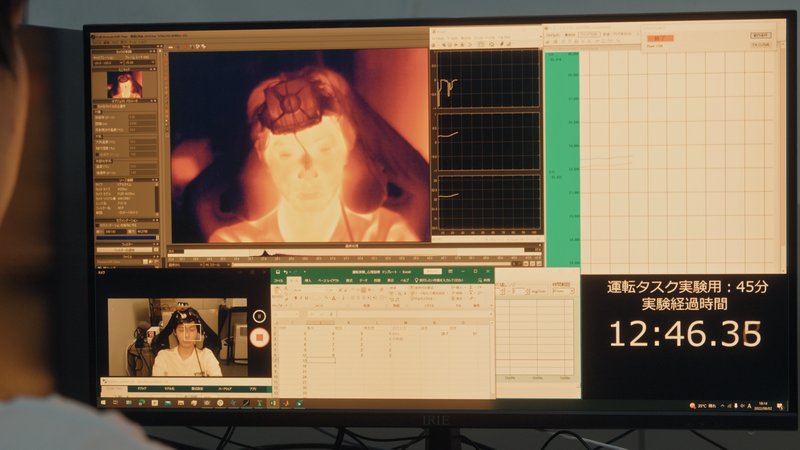
Task: Open the first dropdown under the camera control panel
Action: [107, 63]
